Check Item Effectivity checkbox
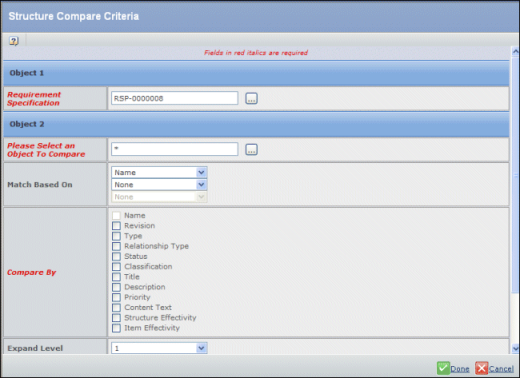The height and width of the screenshot is (378, 520). coord(116,328)
